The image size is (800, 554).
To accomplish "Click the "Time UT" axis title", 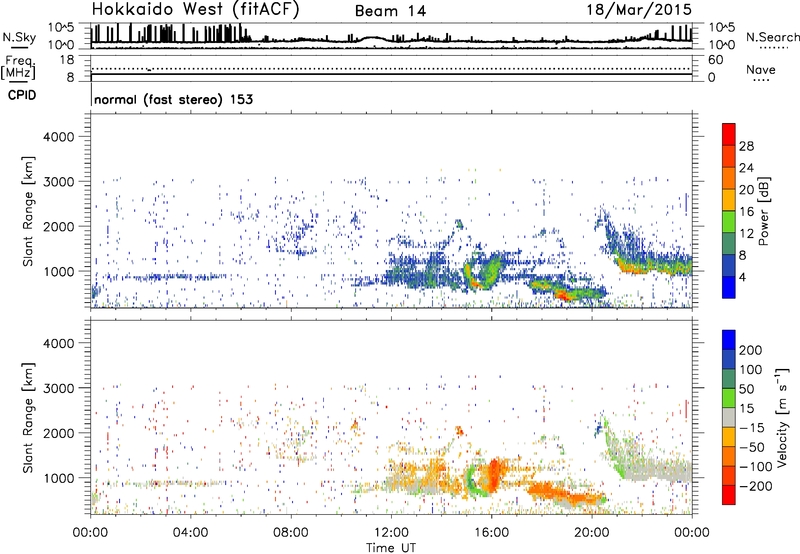I will click(x=390, y=548).
